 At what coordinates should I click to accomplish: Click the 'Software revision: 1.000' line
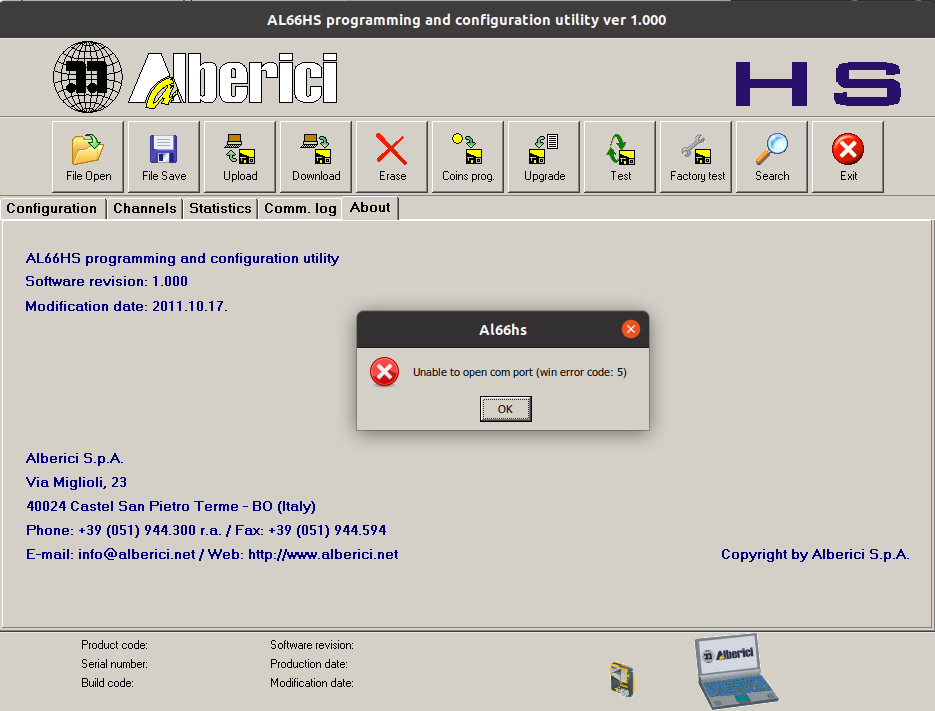107,282
